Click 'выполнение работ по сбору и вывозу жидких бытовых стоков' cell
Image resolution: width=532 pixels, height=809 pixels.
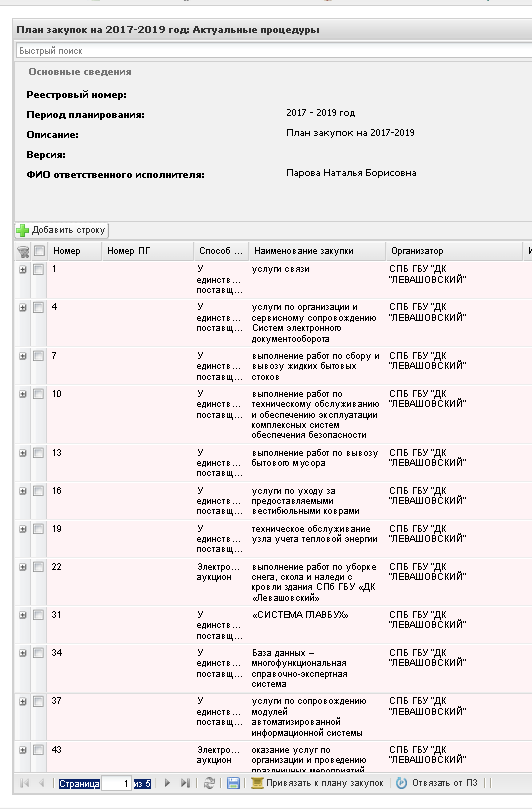point(315,366)
